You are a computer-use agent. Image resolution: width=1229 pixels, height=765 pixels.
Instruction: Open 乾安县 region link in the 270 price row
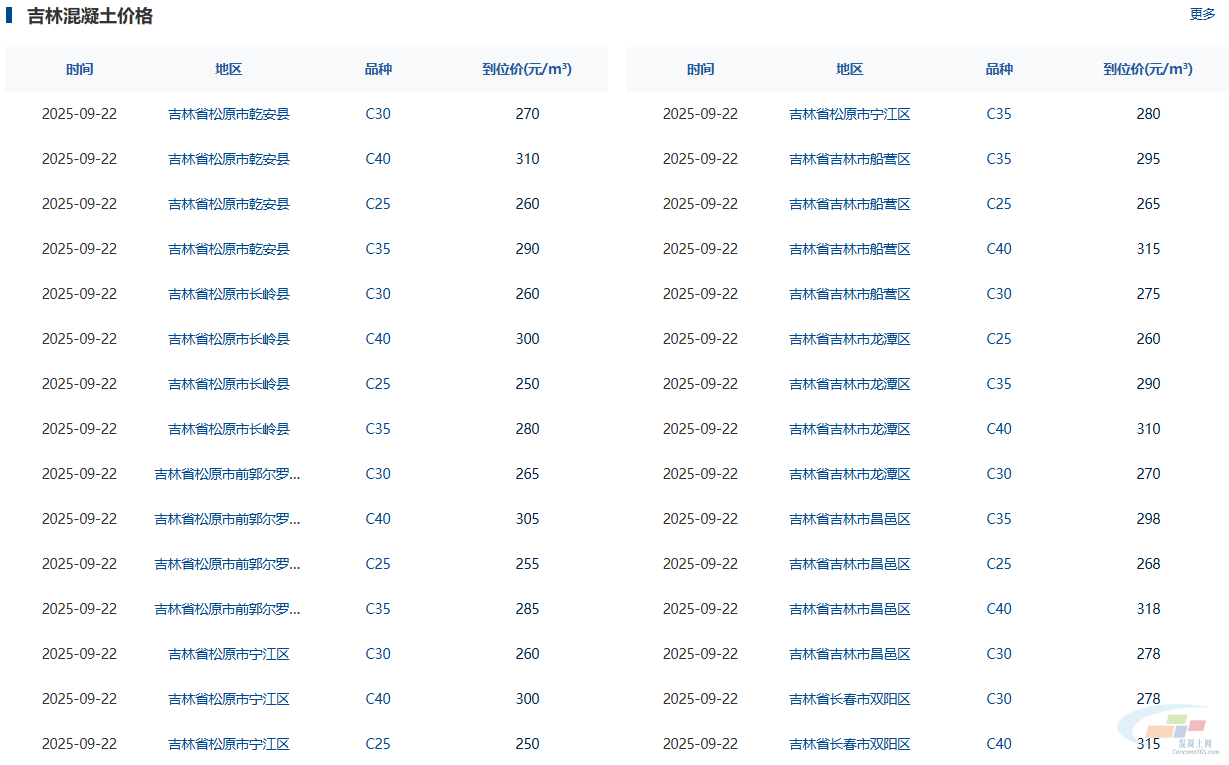click(x=229, y=114)
